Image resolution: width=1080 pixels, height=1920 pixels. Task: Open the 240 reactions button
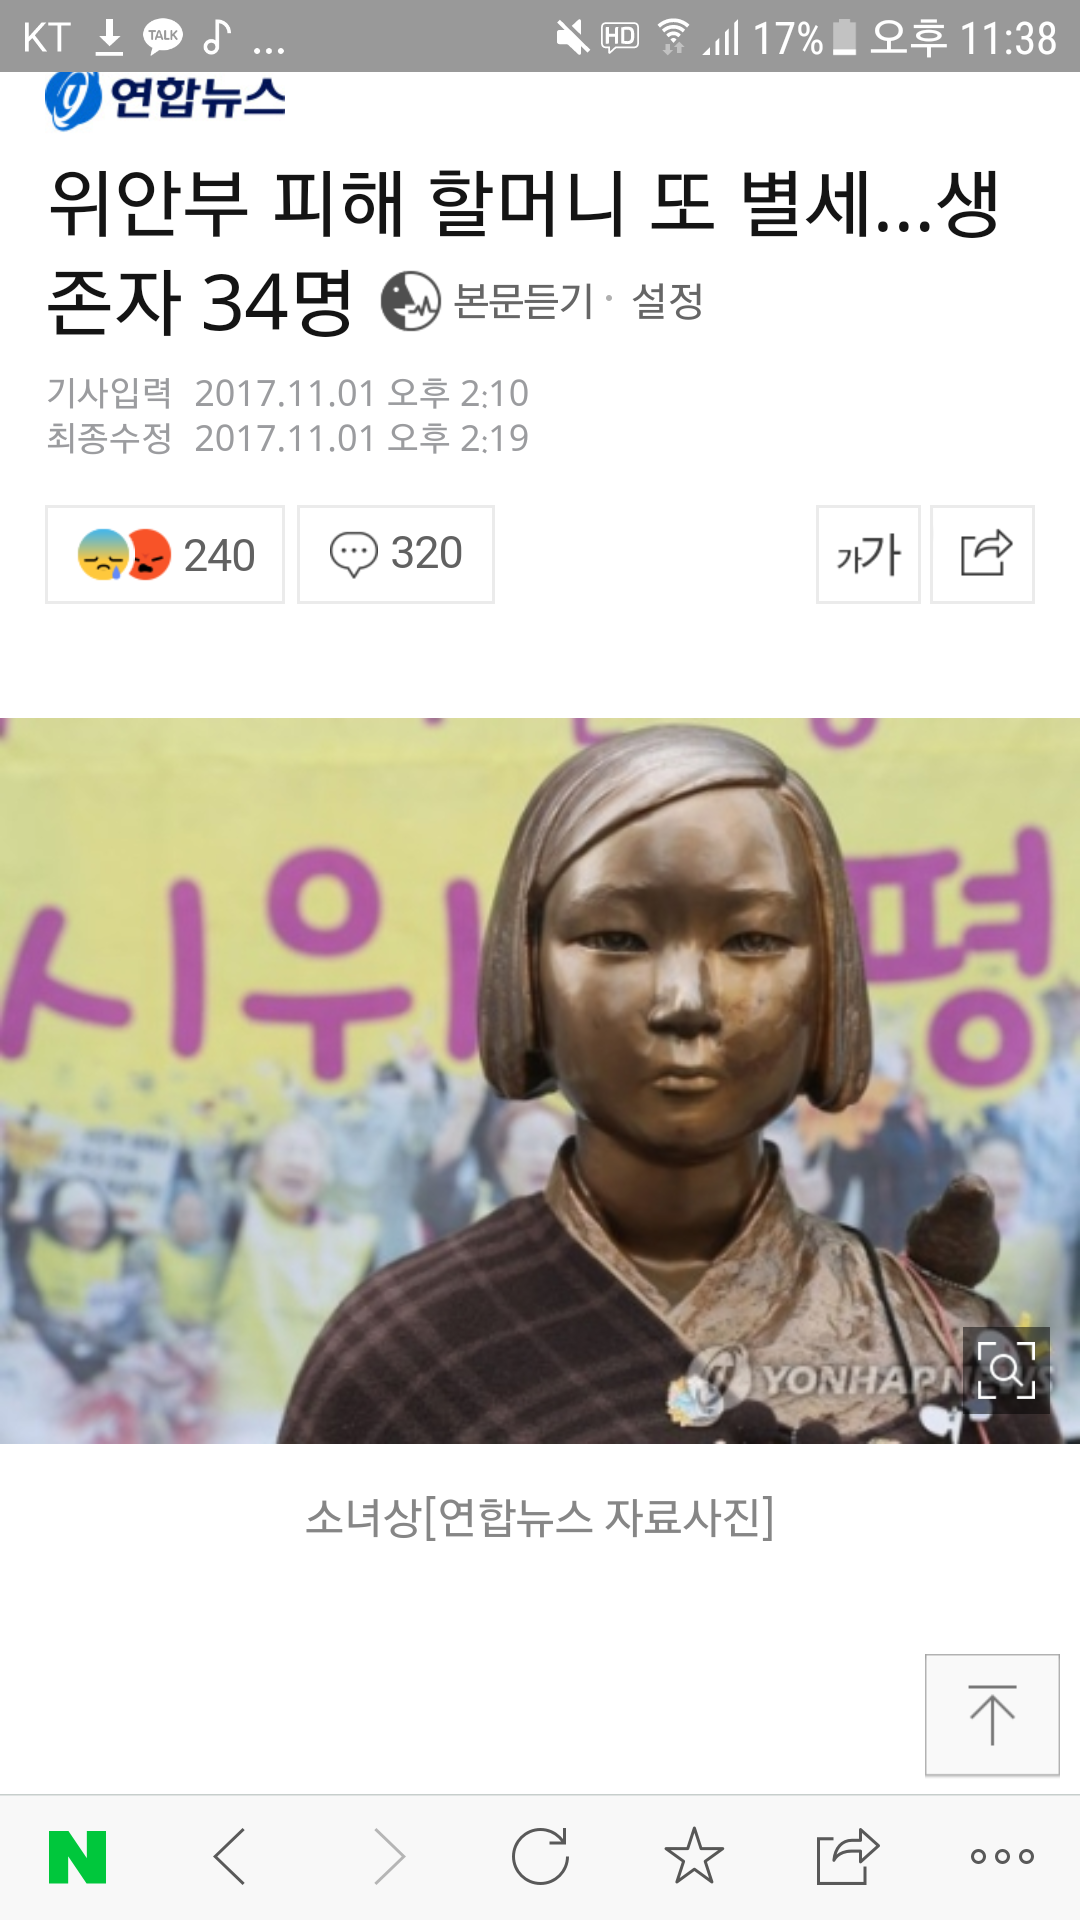pos(165,555)
